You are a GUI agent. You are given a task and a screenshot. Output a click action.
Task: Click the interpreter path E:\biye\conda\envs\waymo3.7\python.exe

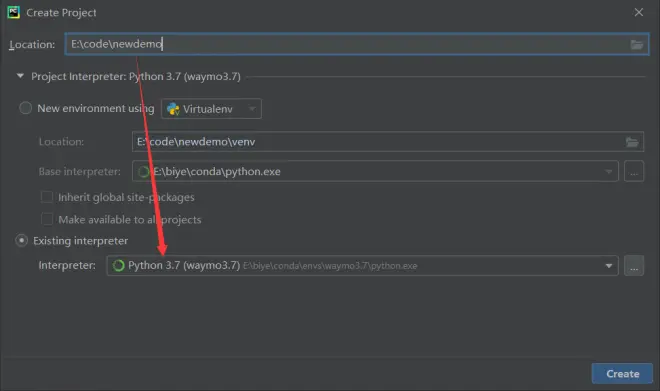tap(330, 266)
